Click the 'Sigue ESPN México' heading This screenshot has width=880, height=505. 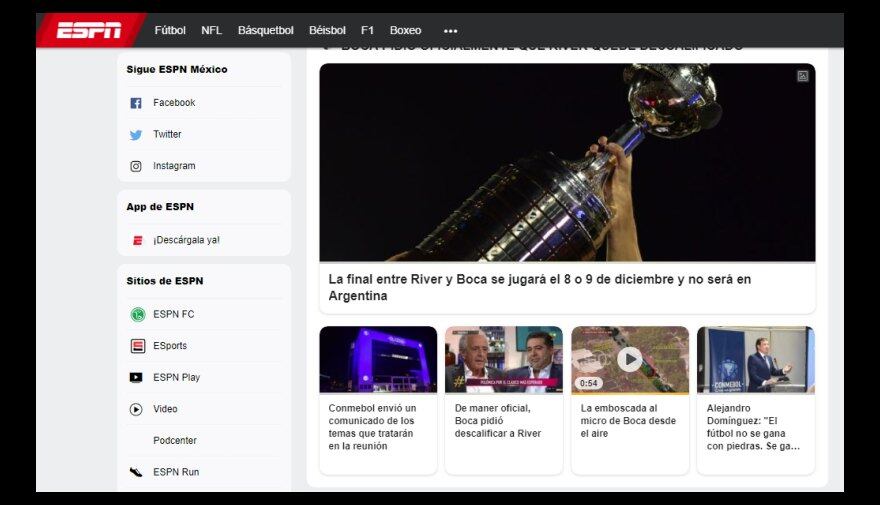(x=177, y=69)
